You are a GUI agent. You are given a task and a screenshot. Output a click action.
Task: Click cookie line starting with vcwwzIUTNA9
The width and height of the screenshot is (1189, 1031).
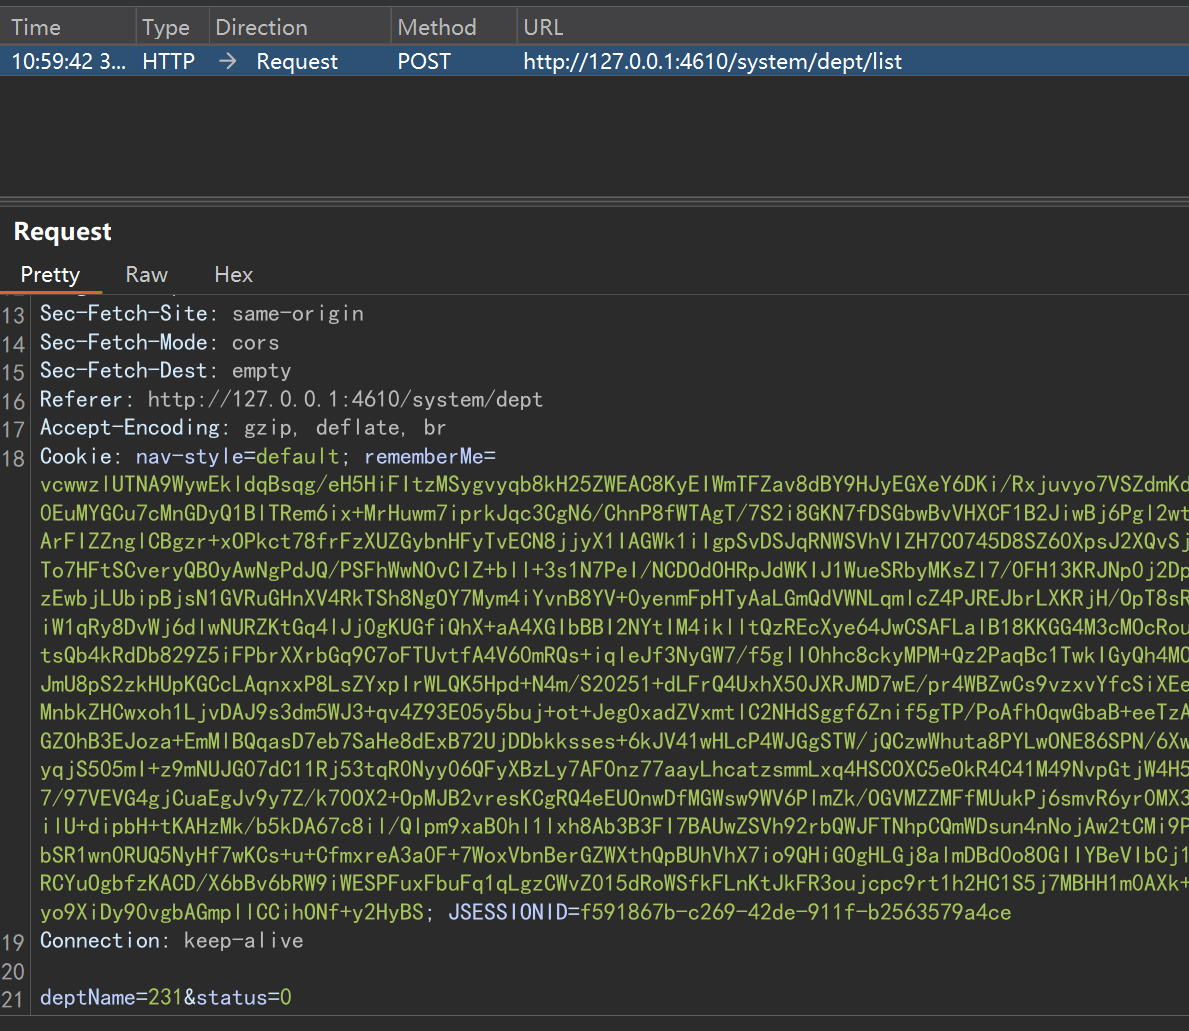pos(614,484)
